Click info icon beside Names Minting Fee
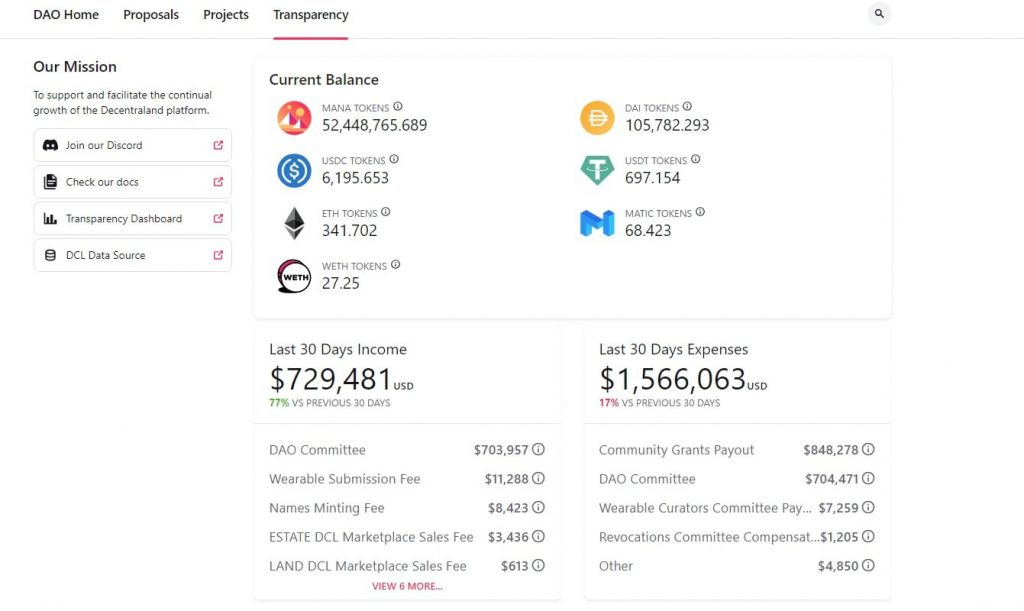This screenshot has height=611, width=1024. click(x=538, y=507)
